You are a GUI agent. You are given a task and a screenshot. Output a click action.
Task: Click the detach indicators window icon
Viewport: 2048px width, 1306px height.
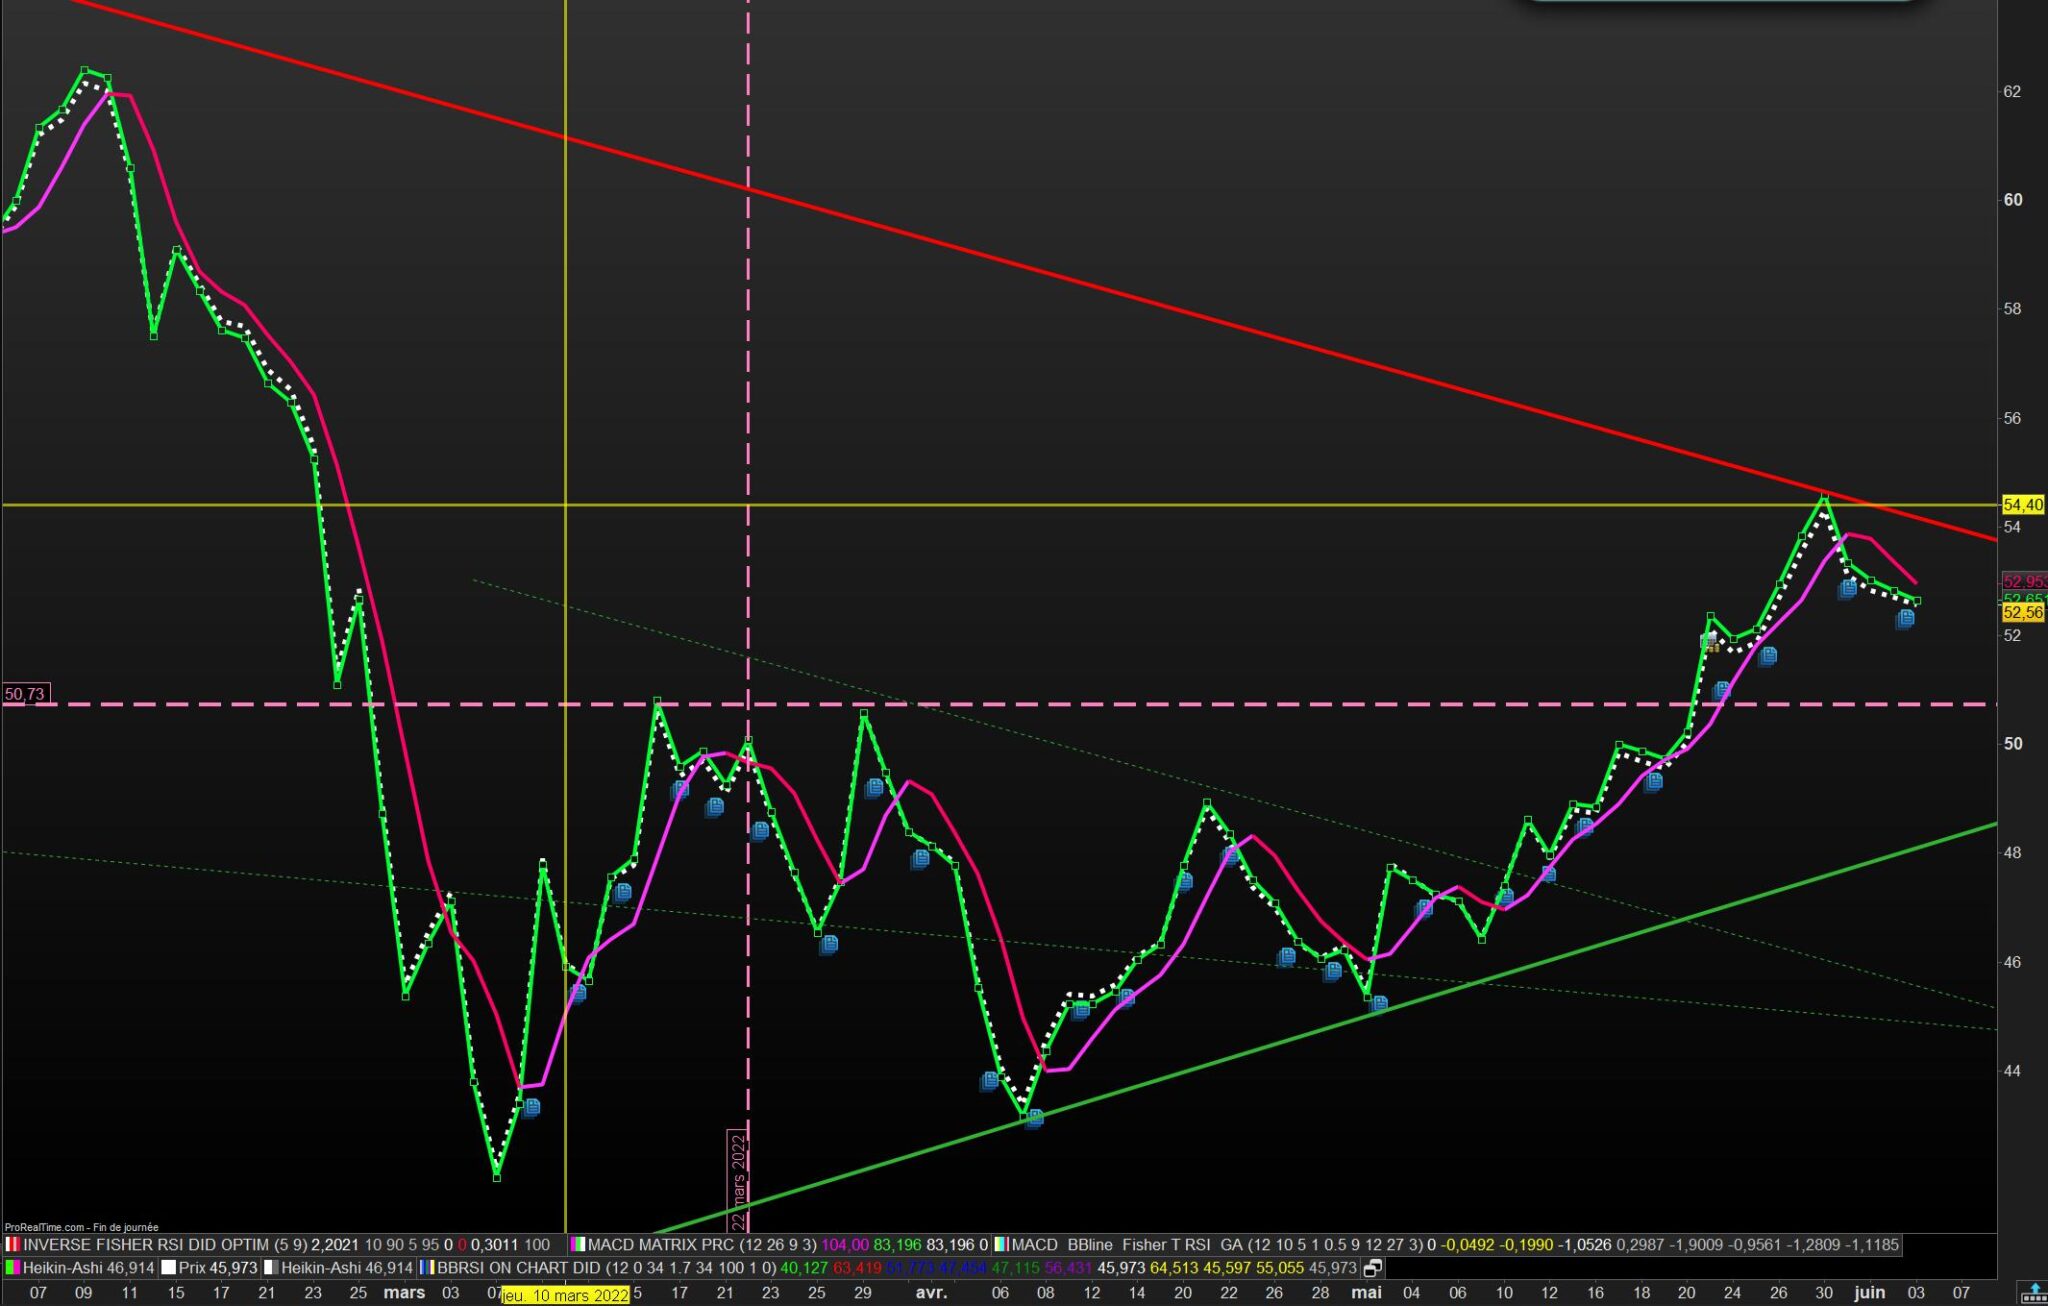coord(1373,1268)
